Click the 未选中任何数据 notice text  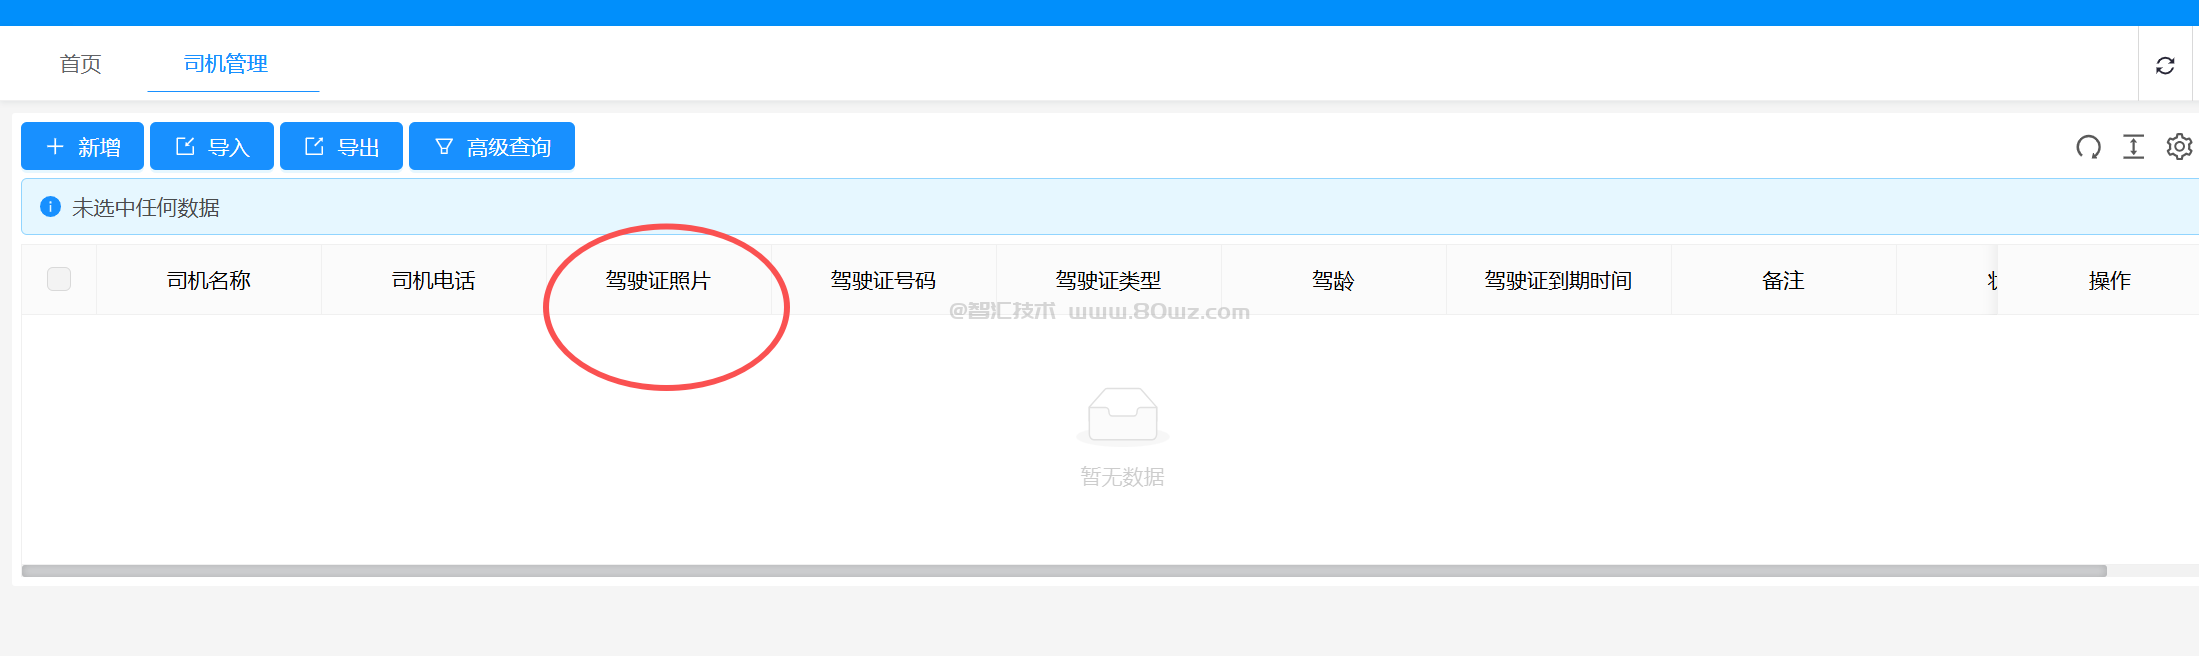click(146, 208)
